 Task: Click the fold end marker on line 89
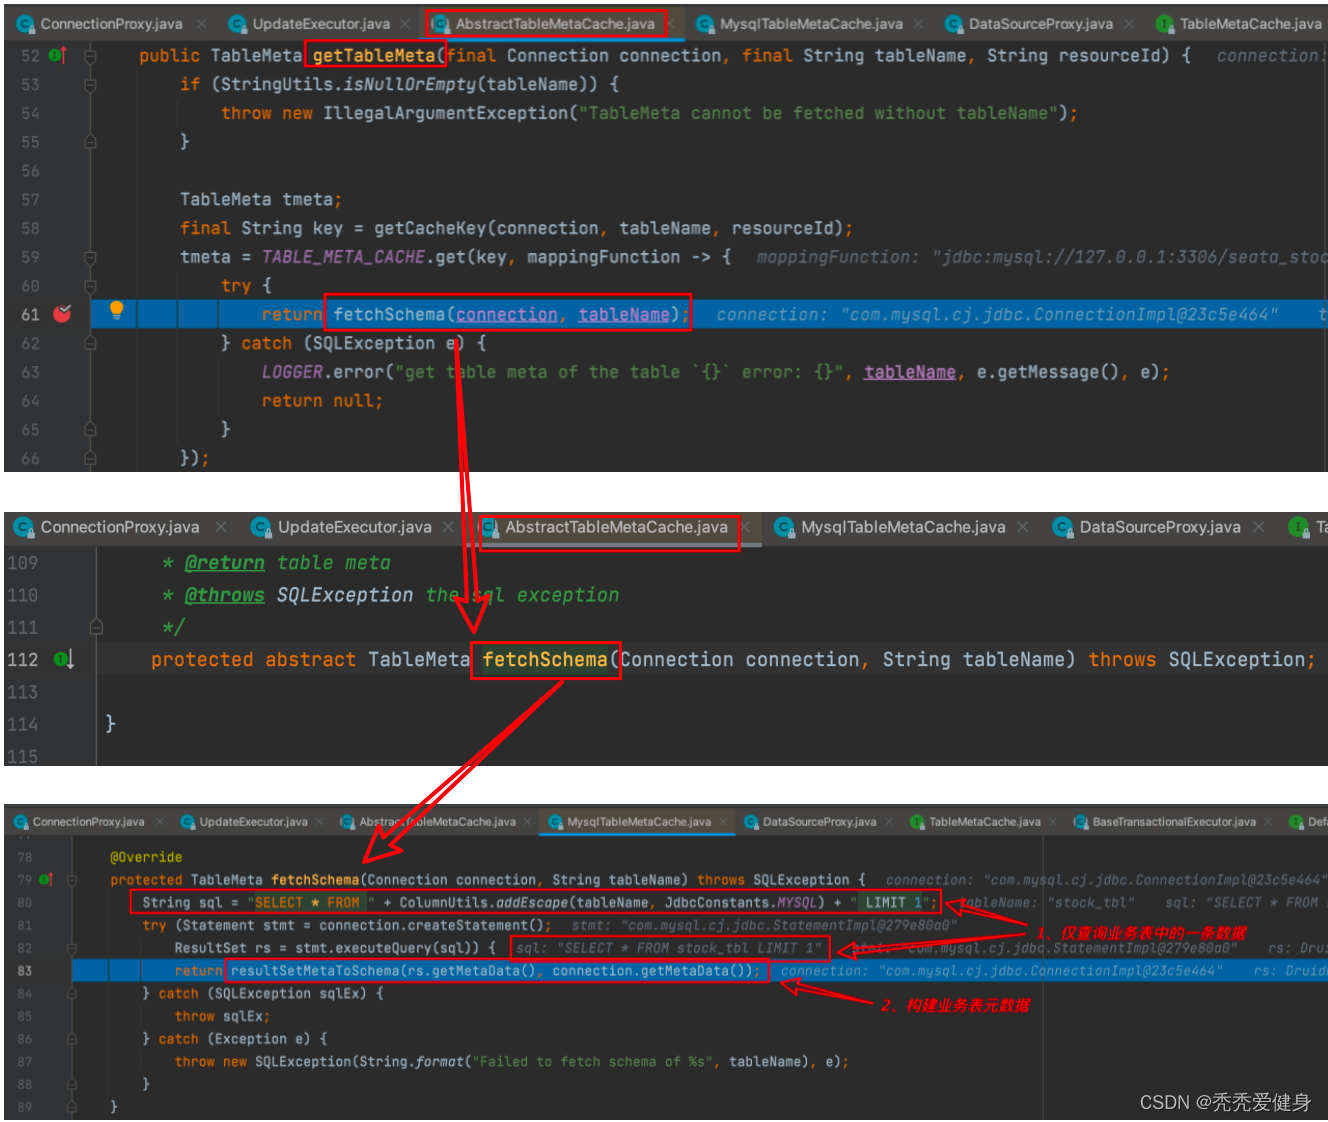tap(72, 1107)
